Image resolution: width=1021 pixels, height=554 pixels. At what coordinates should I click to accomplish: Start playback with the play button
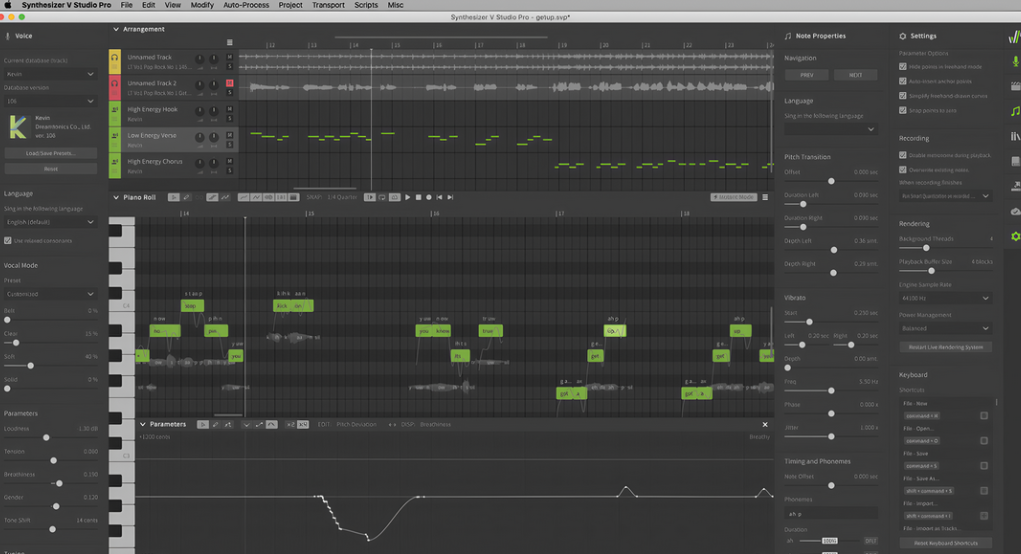pos(408,197)
